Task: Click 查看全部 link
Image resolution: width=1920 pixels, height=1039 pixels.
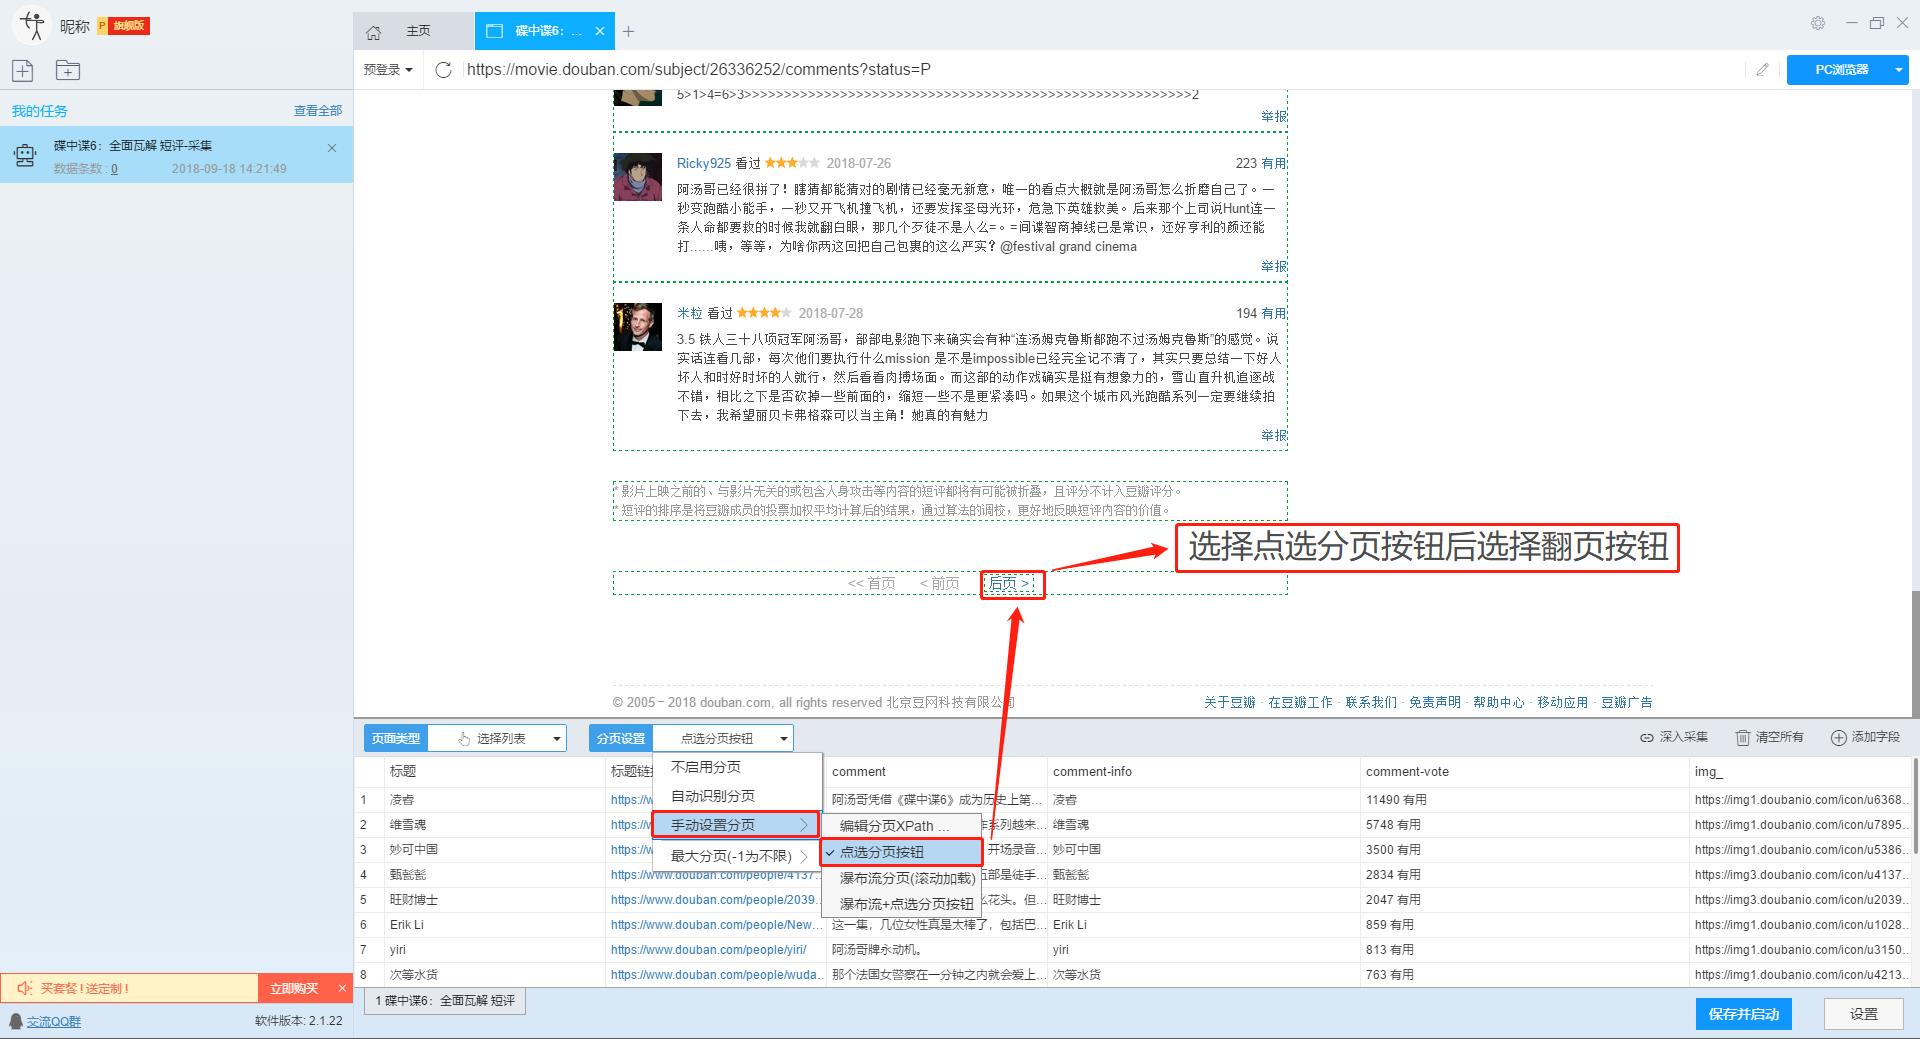Action: 318,110
